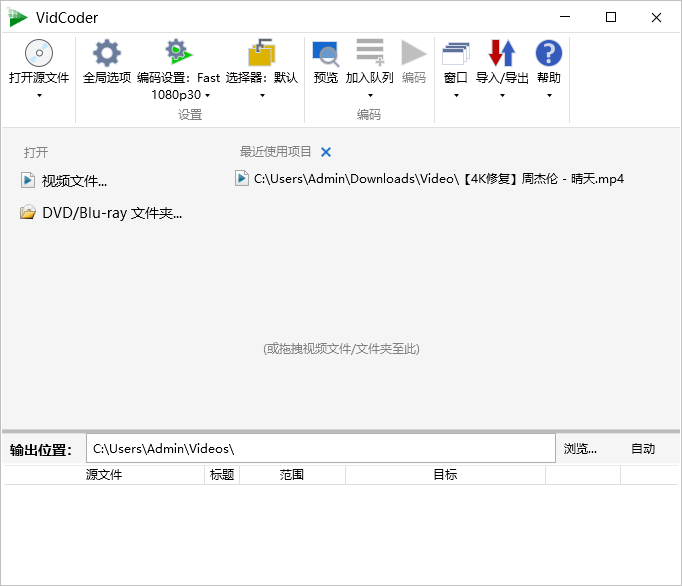Click the blue Help question mark icon
Screen dimensions: 682x586
pyautogui.click(x=548, y=53)
